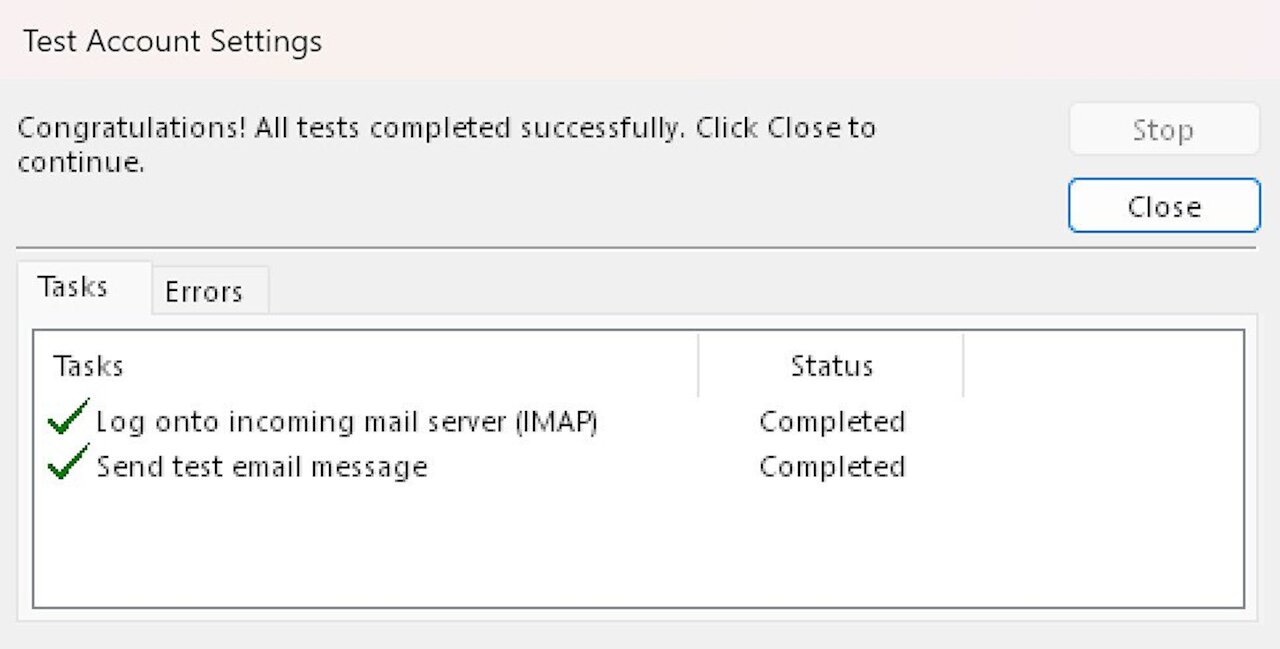1280x649 pixels.
Task: Click the divider between Tasks and Status columns
Action: click(698, 366)
